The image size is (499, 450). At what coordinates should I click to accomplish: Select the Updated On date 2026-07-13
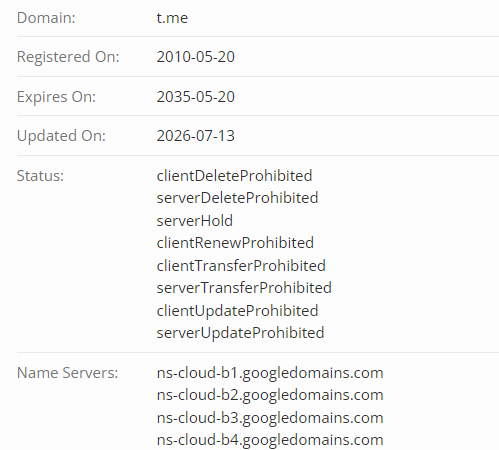point(196,136)
